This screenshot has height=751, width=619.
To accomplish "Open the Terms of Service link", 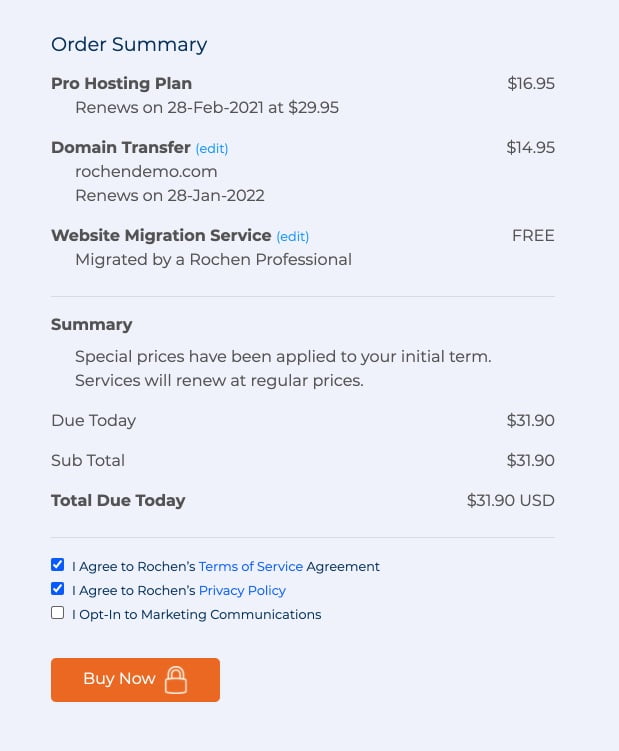I will [251, 566].
